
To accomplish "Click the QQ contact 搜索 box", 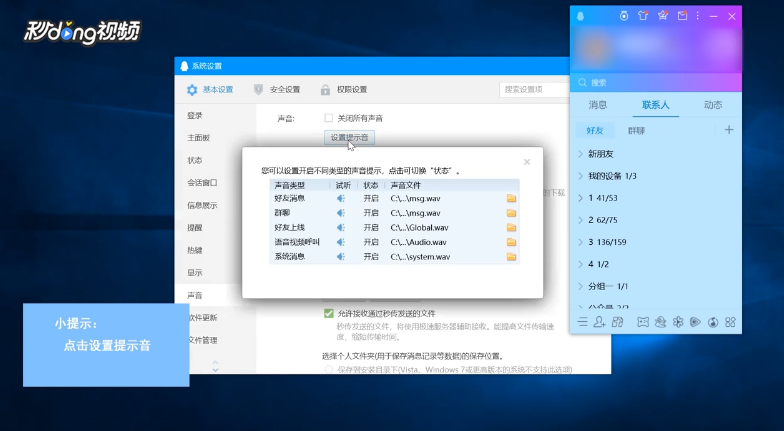I will tap(656, 82).
